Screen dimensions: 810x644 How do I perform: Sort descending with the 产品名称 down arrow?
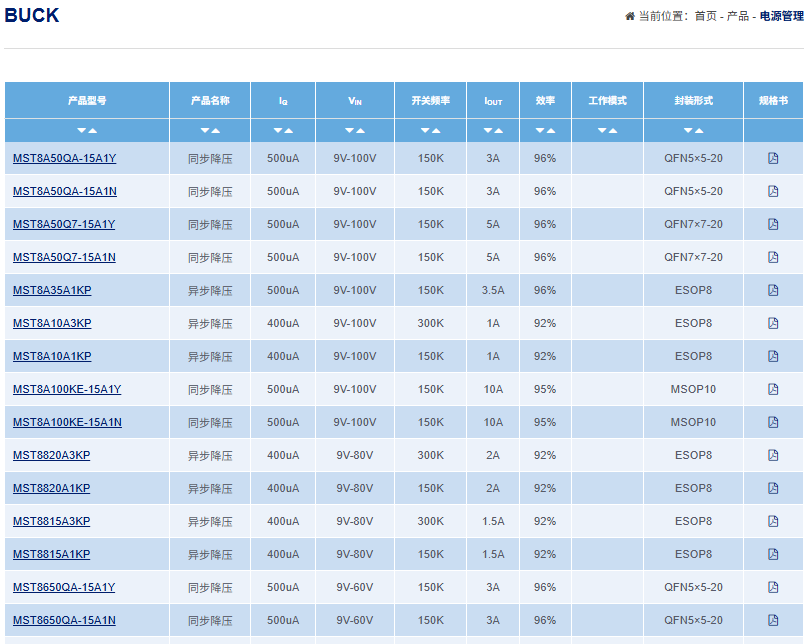tap(205, 131)
